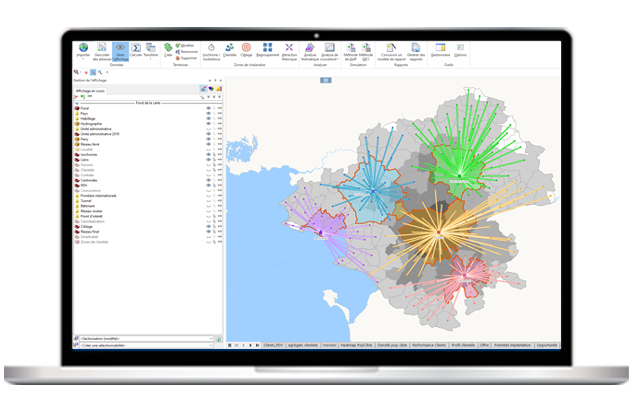Open the Ciblage target tool
The image size is (639, 400).
tap(246, 48)
